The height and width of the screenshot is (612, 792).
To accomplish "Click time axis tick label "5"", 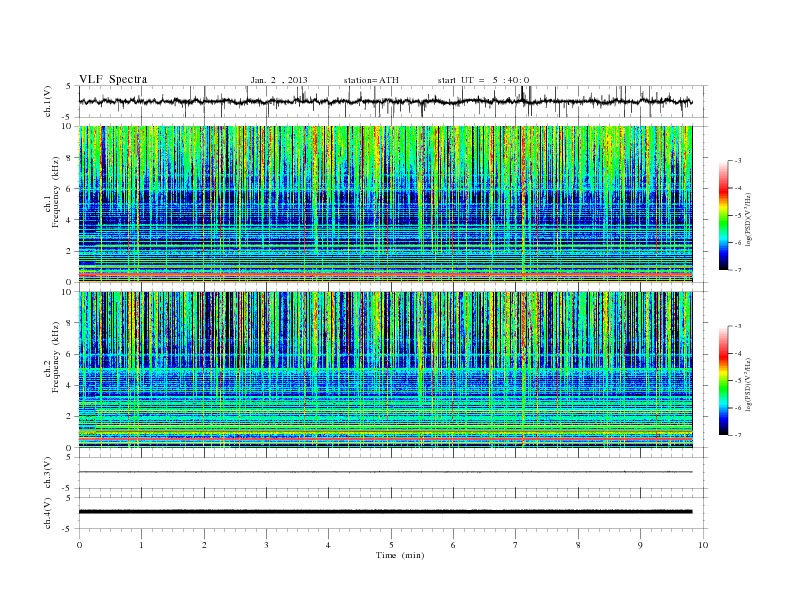I will pos(391,545).
